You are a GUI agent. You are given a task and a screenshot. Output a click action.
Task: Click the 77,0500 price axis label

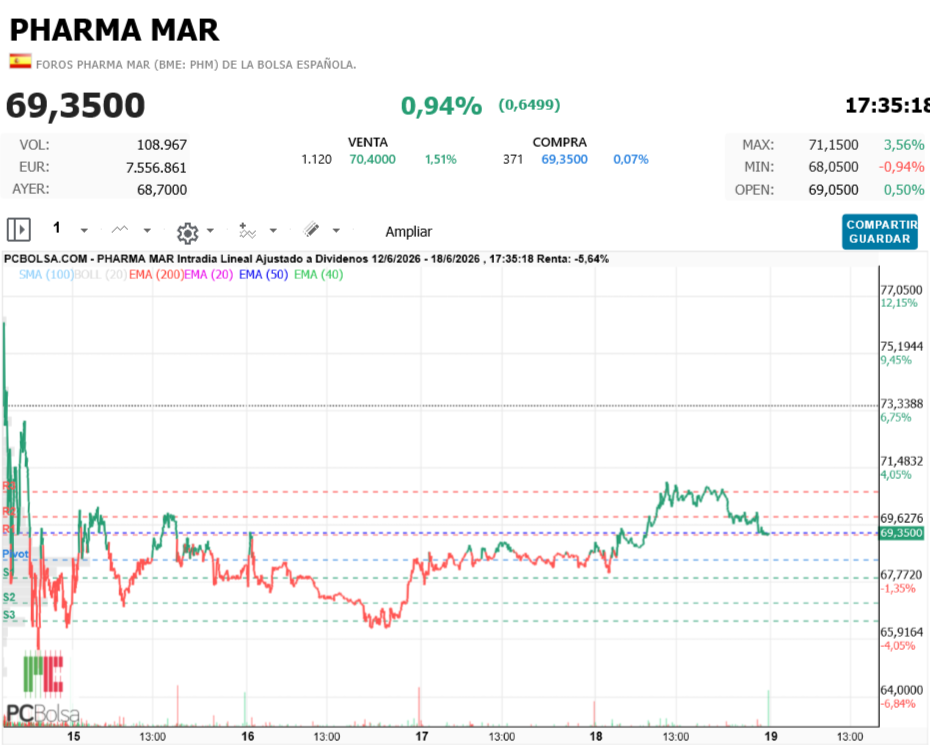tap(902, 290)
